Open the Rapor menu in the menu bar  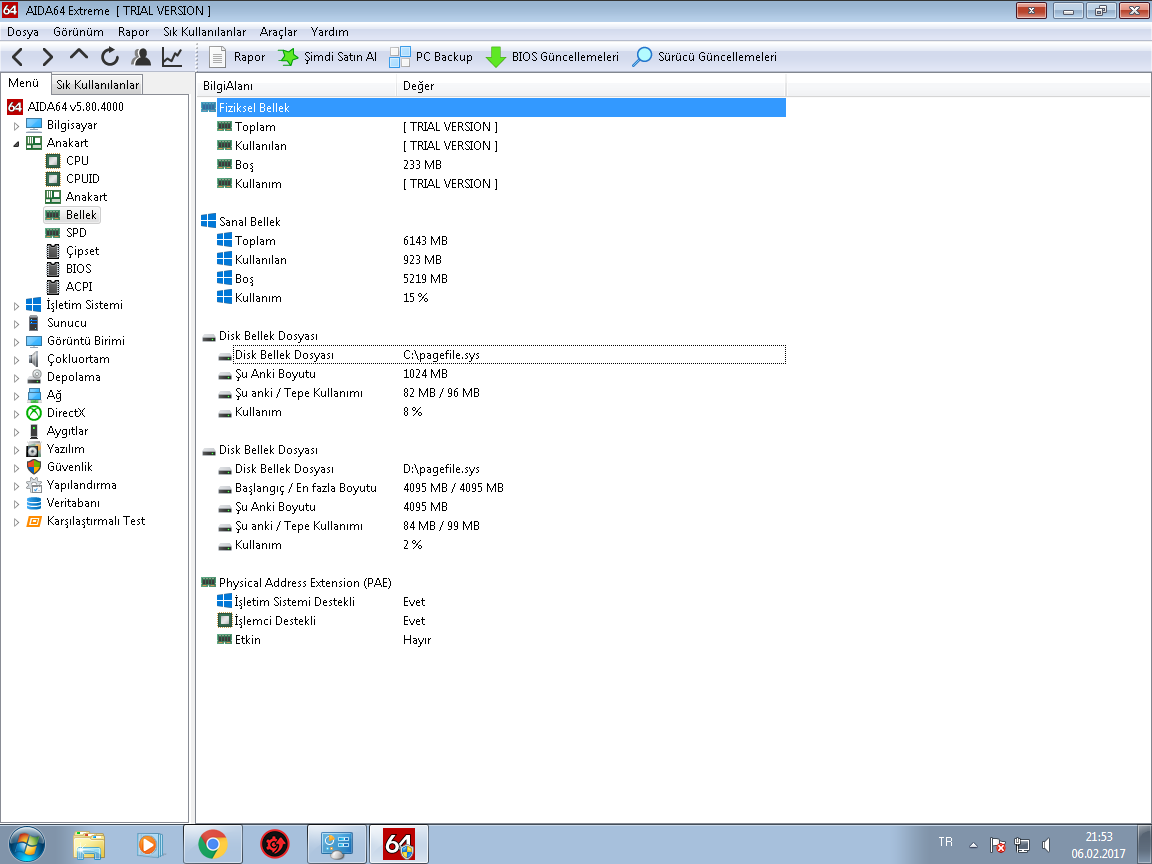pyautogui.click(x=133, y=32)
